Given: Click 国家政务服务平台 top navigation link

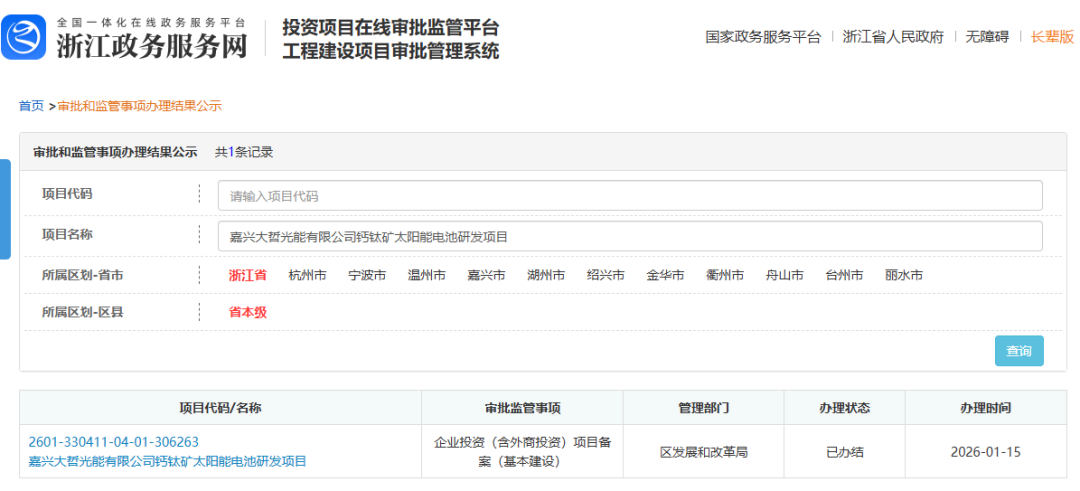Looking at the screenshot, I should [763, 37].
